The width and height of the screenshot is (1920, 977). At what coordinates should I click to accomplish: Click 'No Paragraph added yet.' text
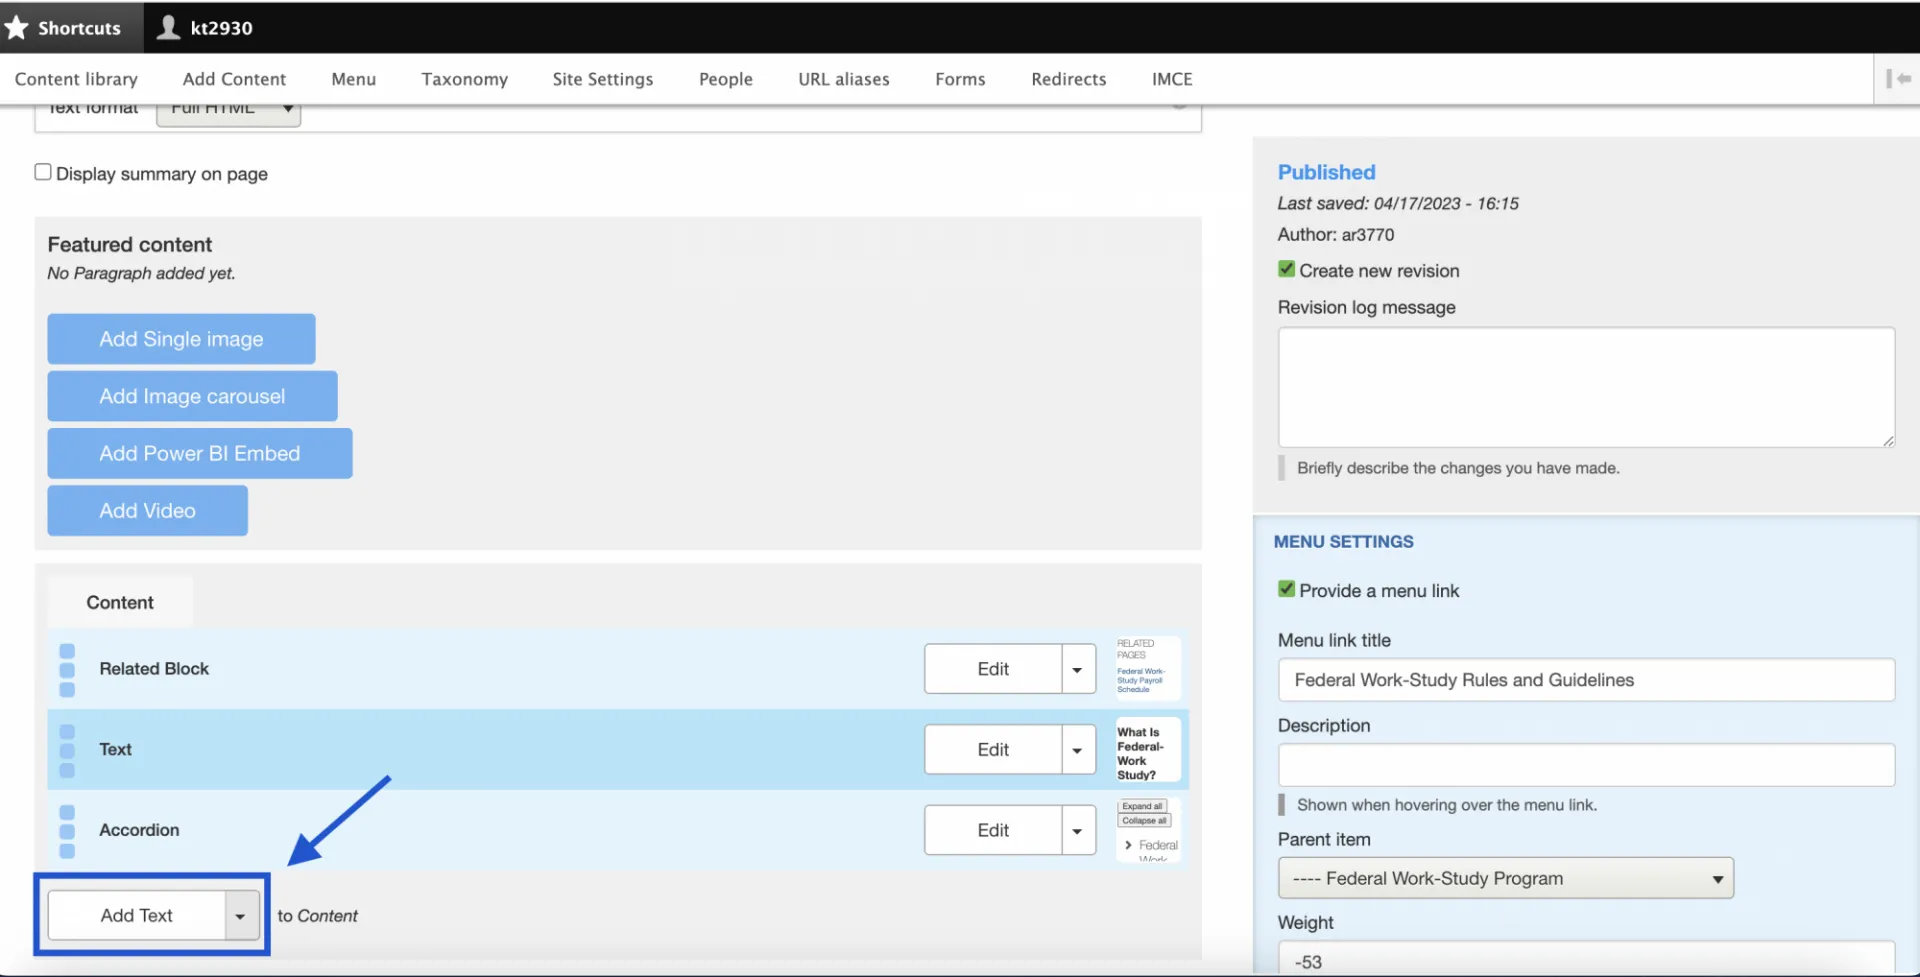pos(141,273)
